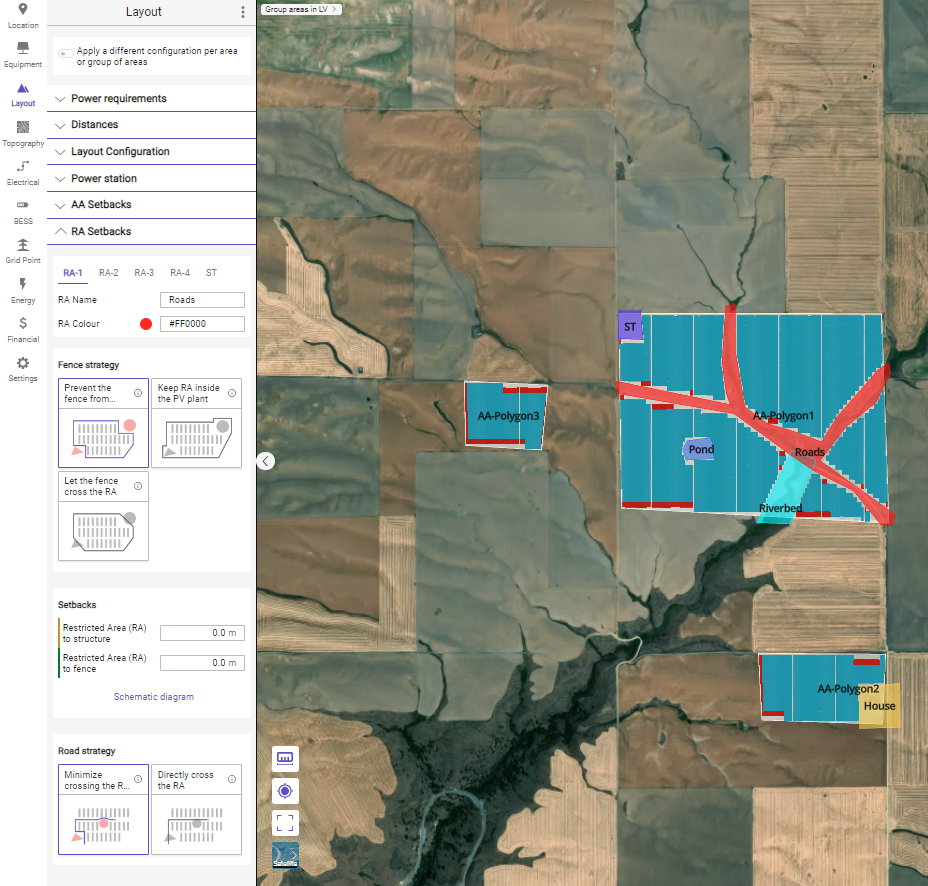Click the red RA Colour swatch

(146, 324)
